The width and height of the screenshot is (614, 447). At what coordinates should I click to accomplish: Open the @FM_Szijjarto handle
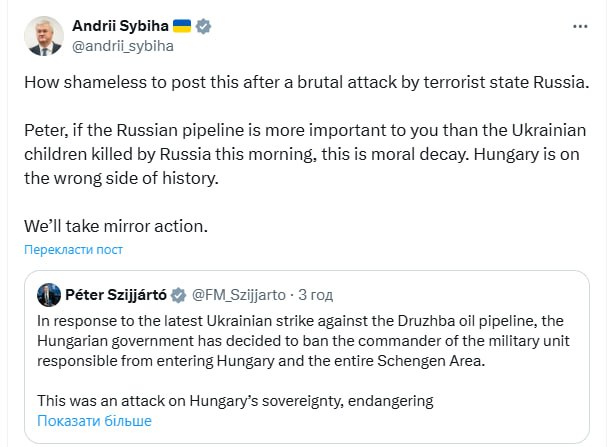pos(238,295)
